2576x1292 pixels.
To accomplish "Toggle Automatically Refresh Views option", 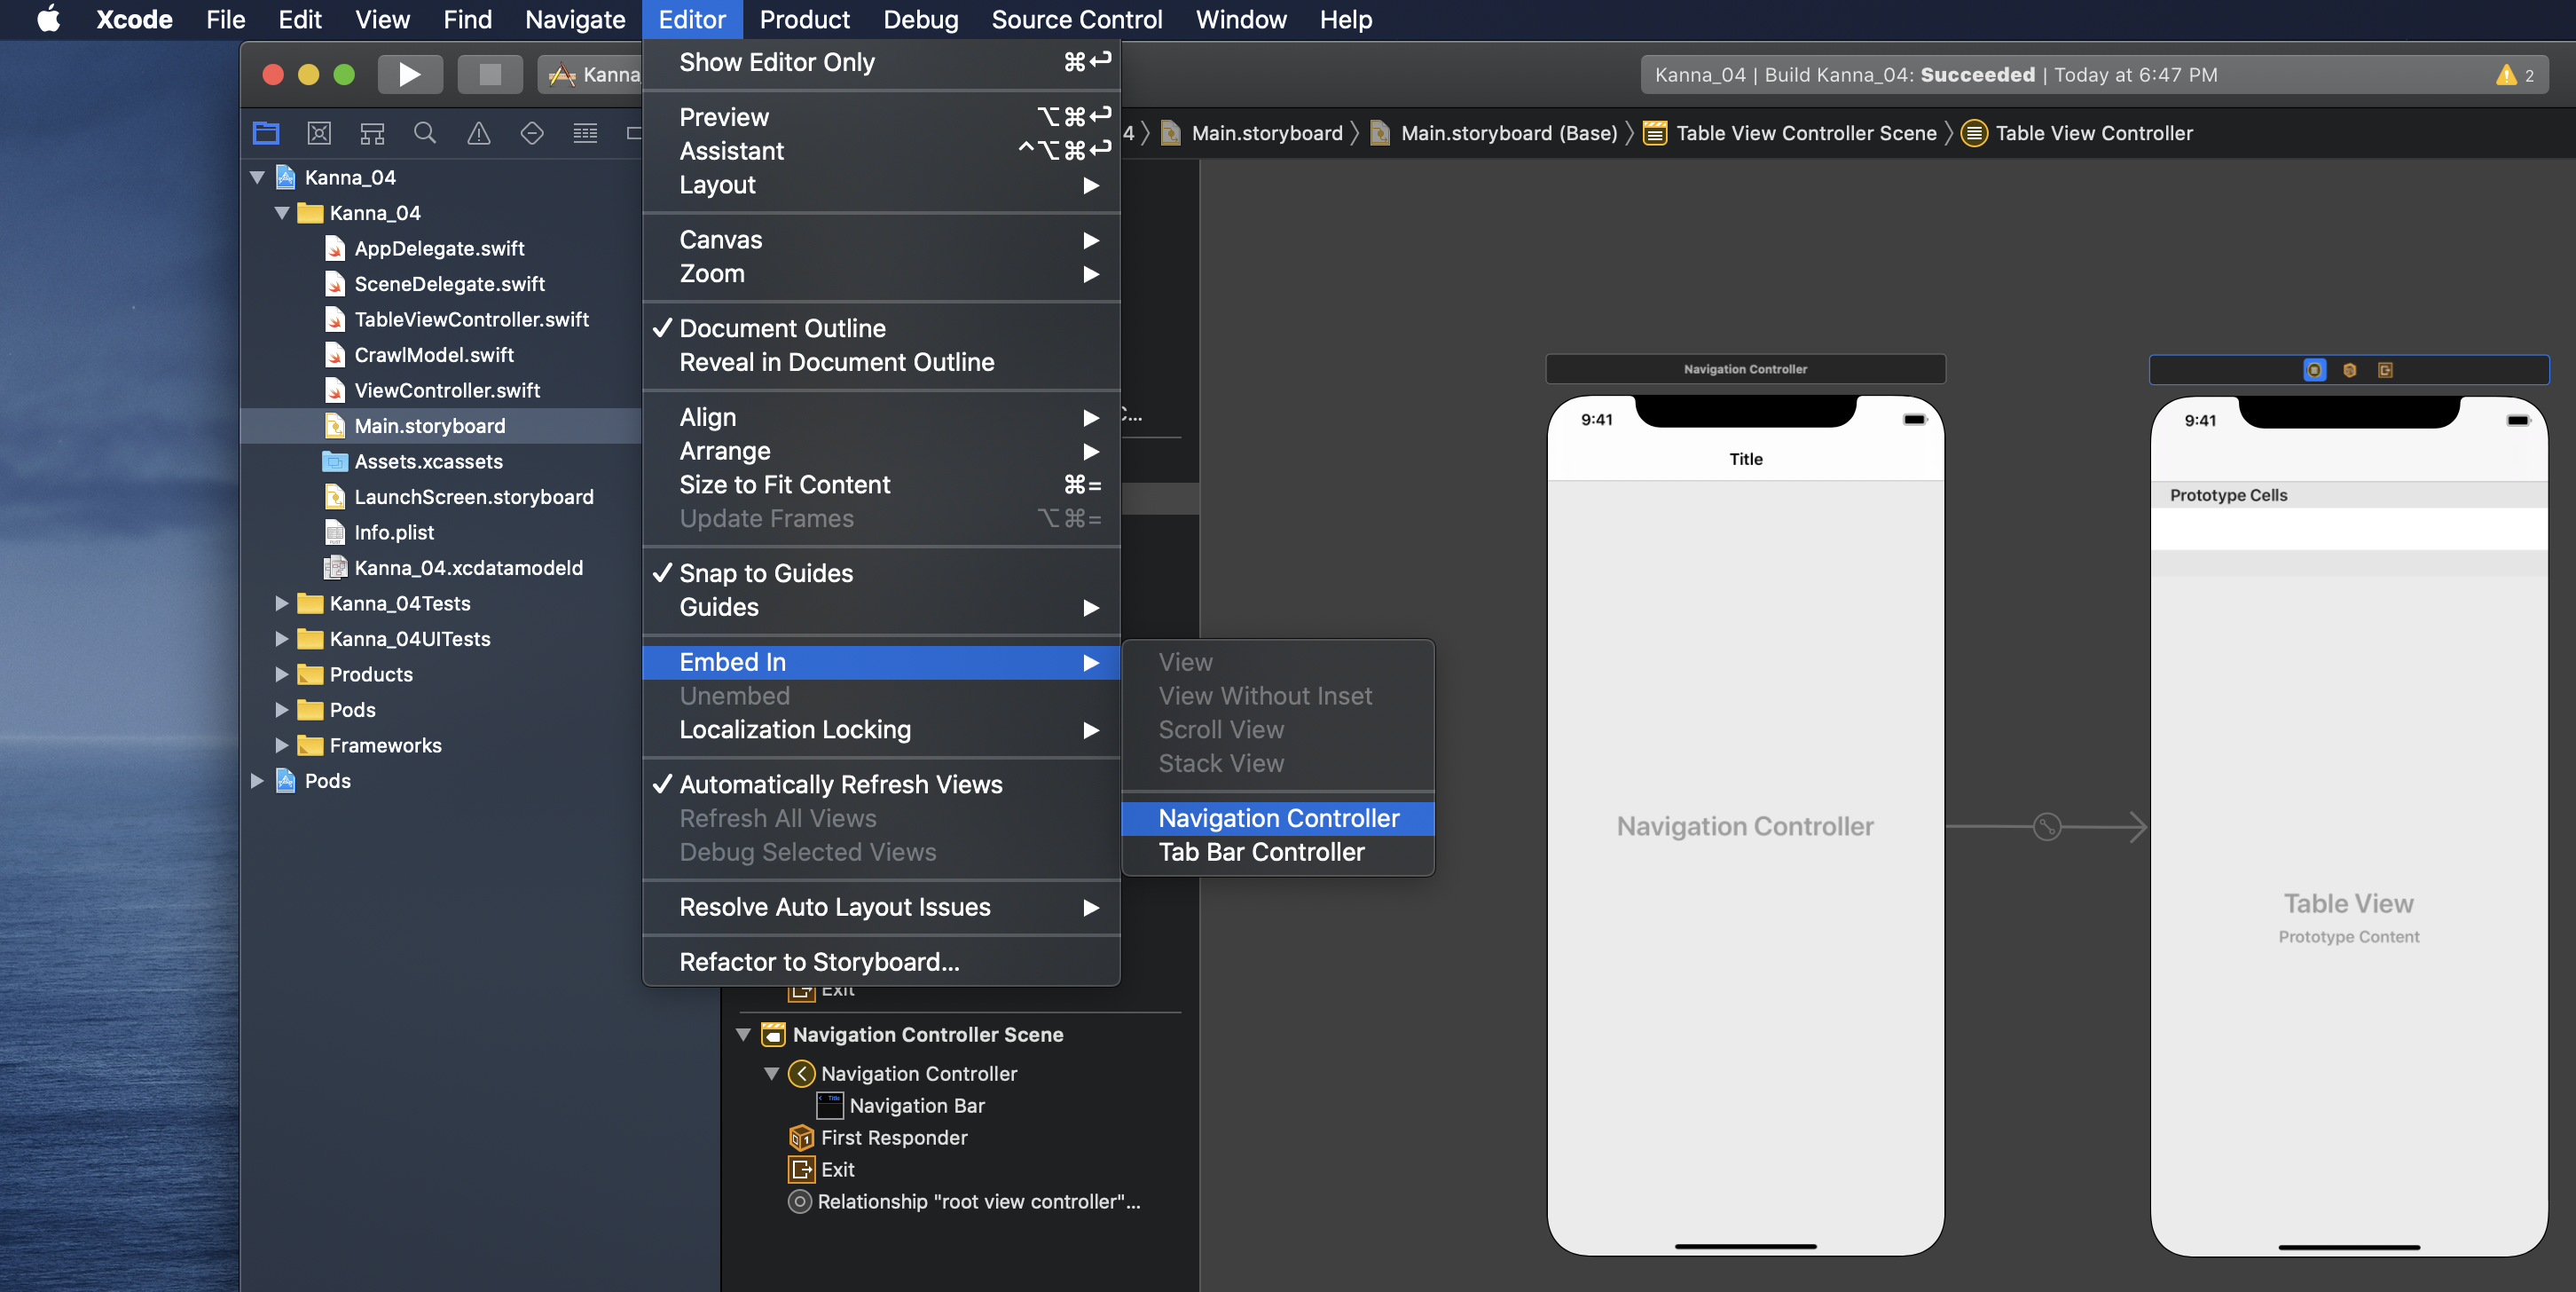I will (840, 784).
